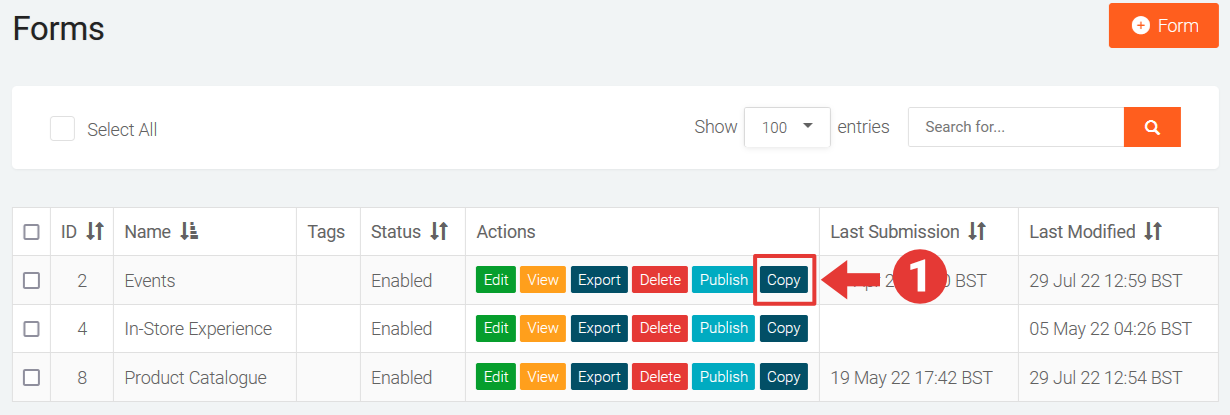Open the Show entries count dropdown

click(787, 127)
